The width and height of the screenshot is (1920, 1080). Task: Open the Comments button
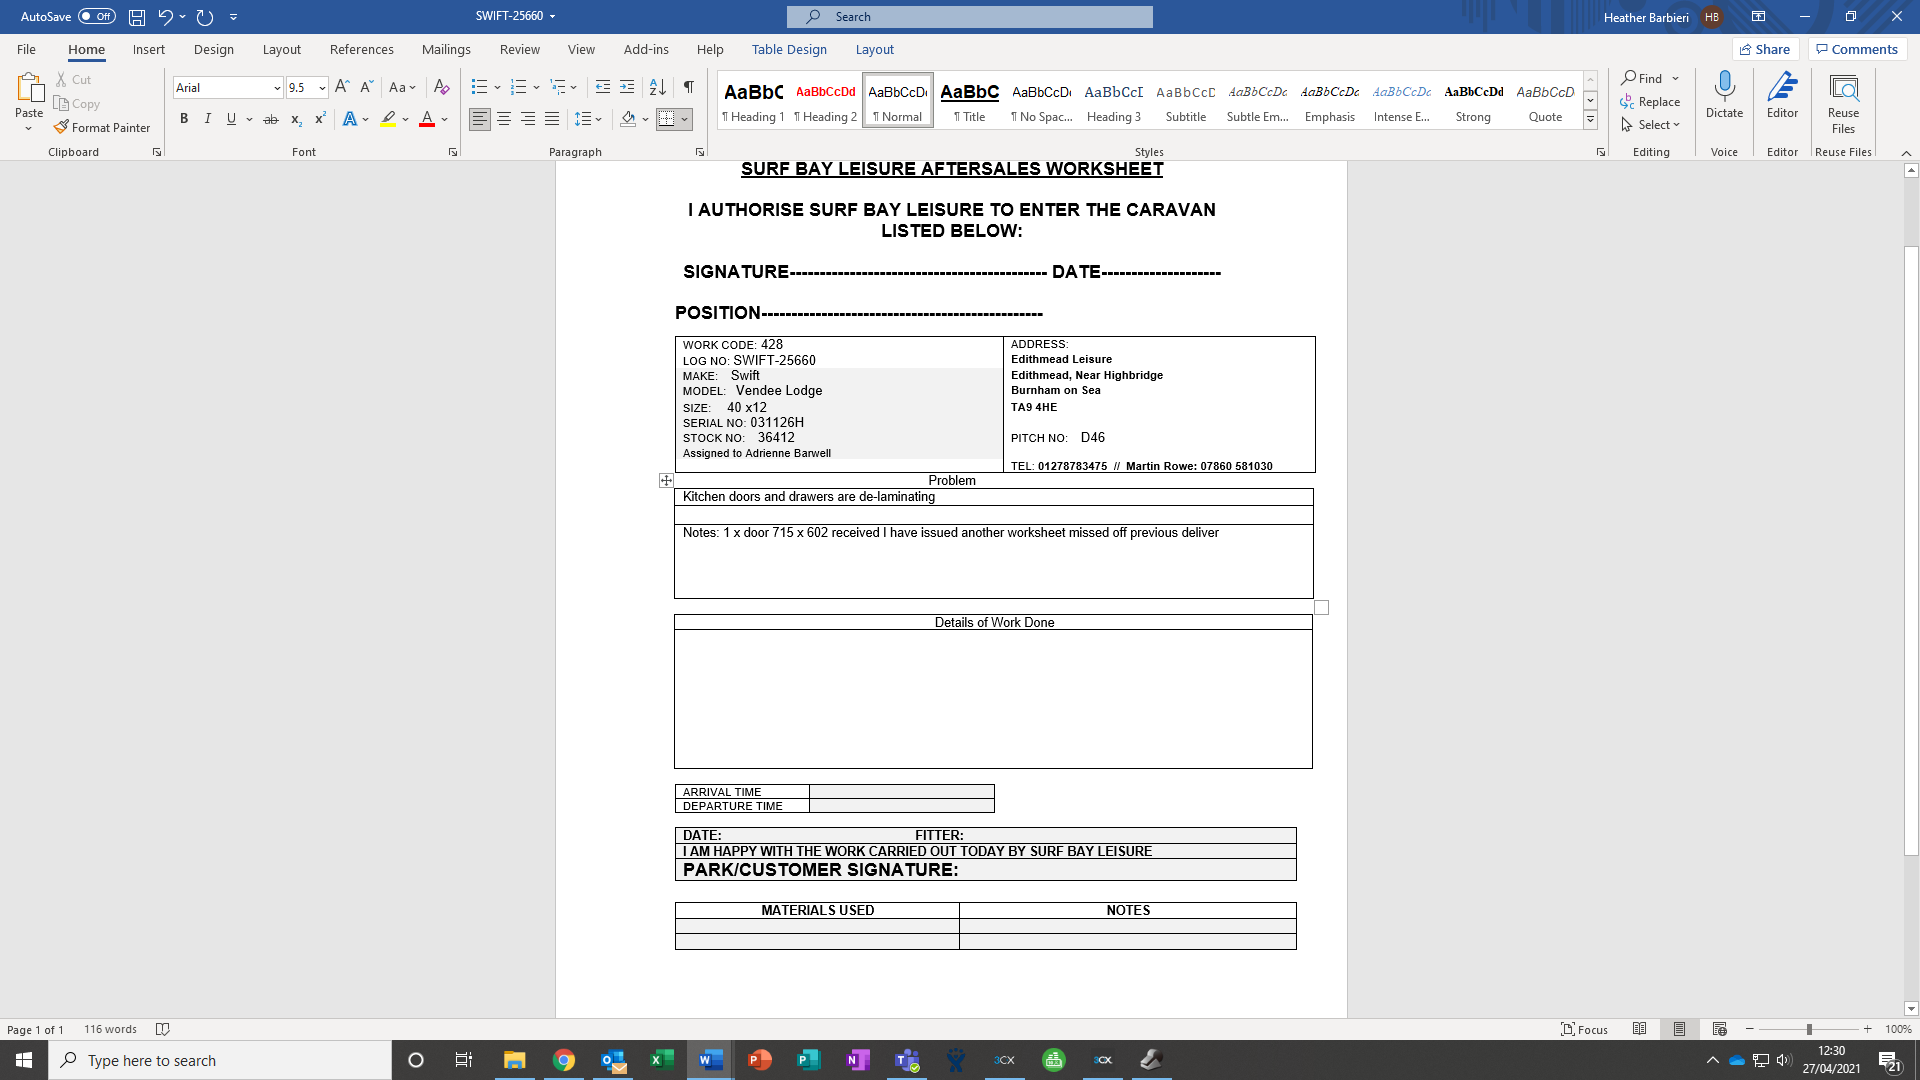[x=1857, y=49]
